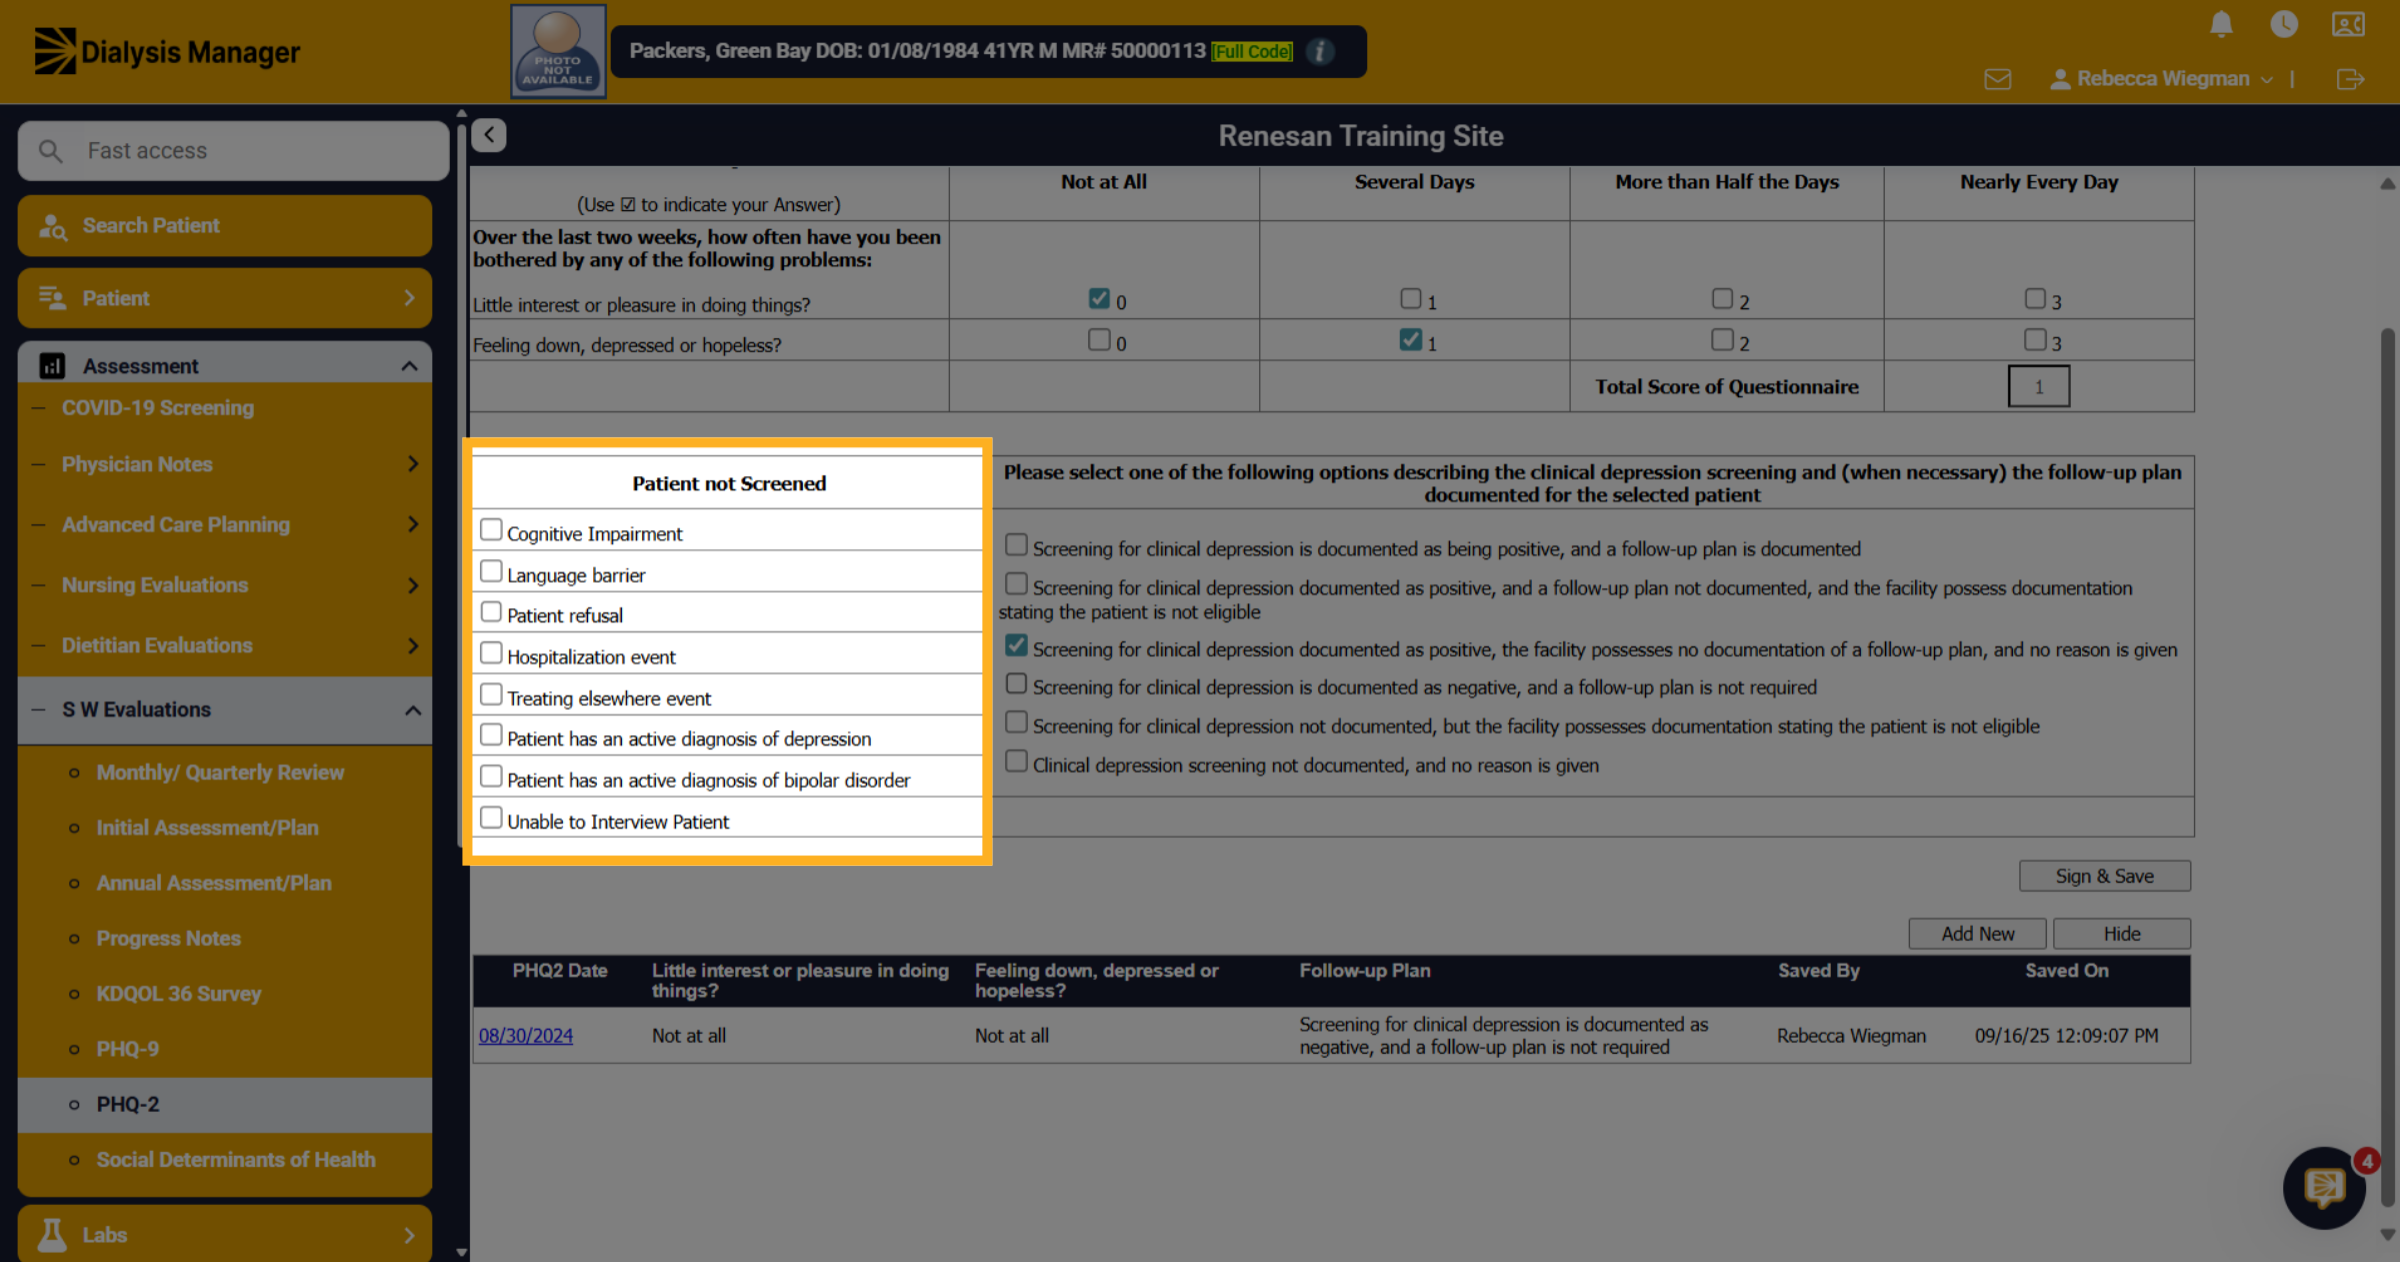The width and height of the screenshot is (2400, 1262).
Task: Click the Labs flask icon
Action: coord(52,1235)
